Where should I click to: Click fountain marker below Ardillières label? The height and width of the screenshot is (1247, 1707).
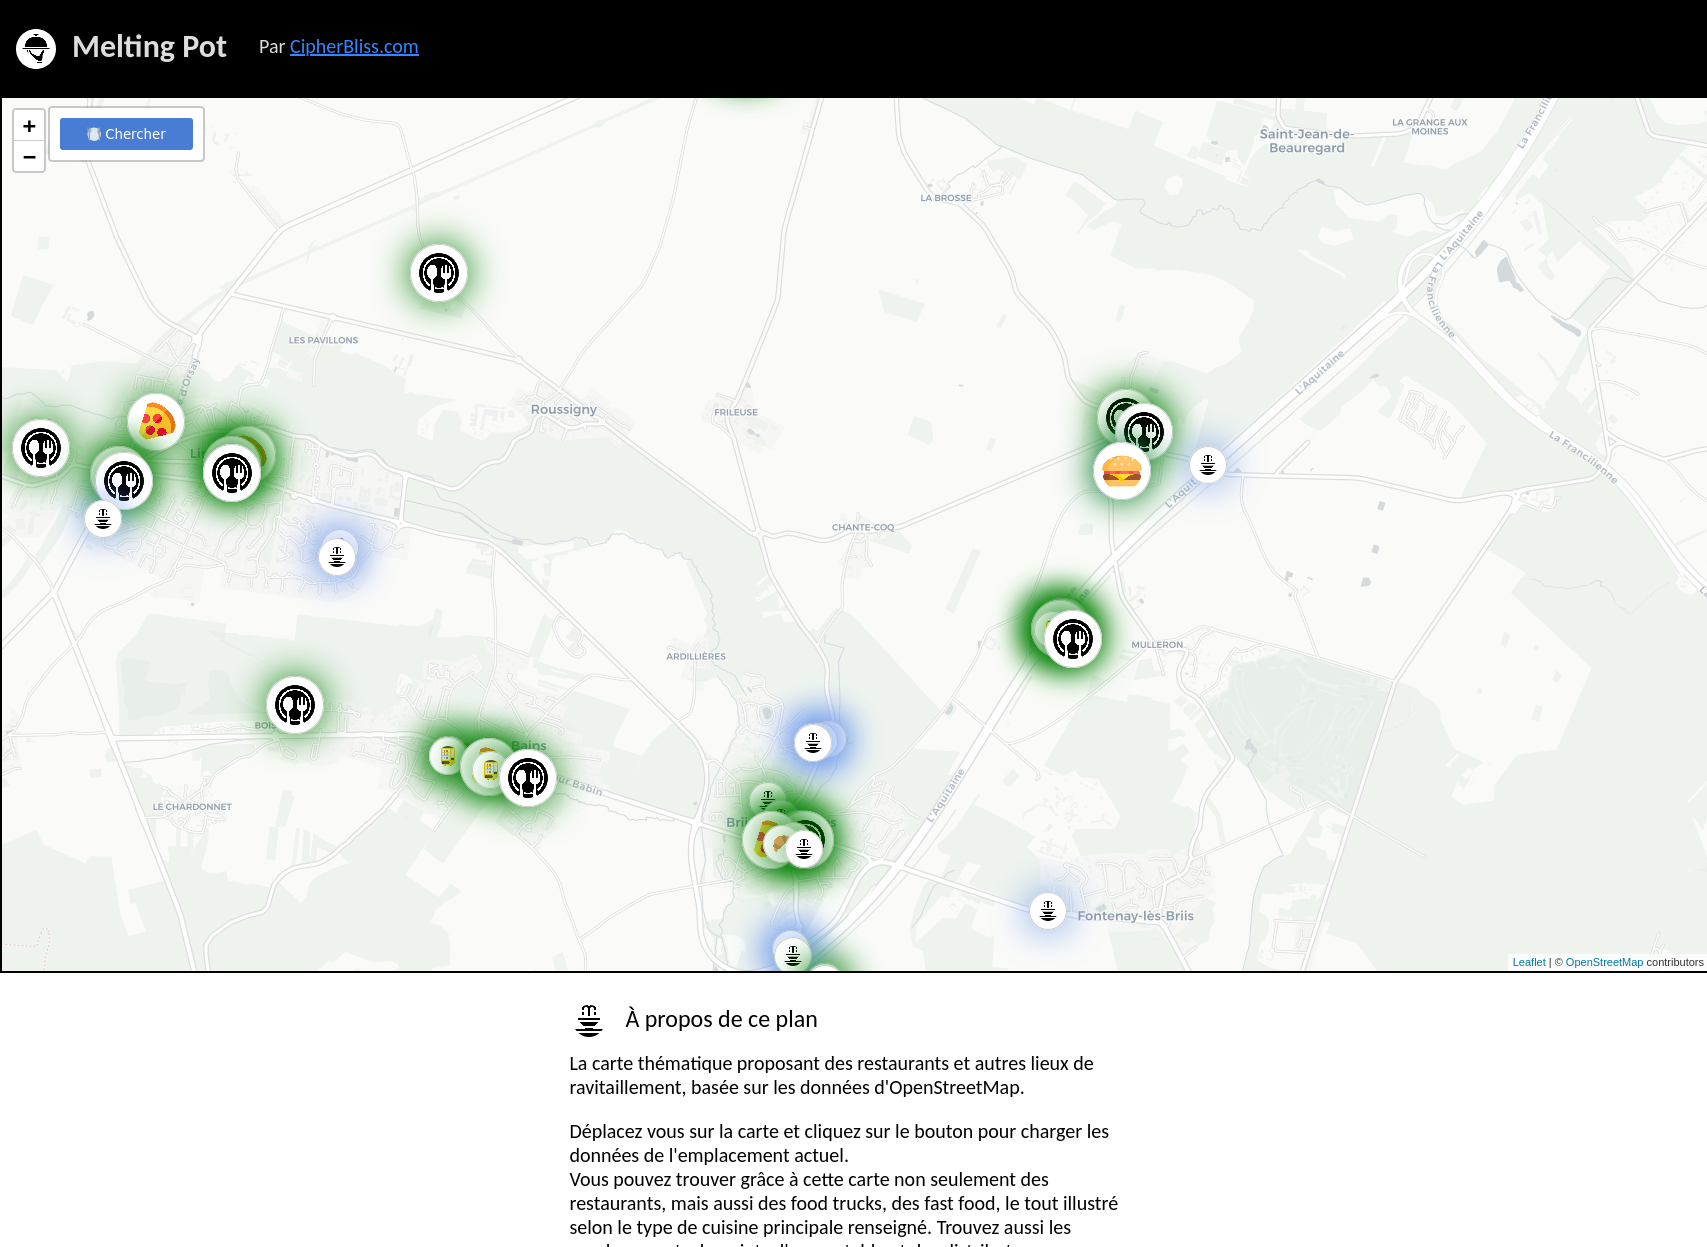click(x=813, y=742)
